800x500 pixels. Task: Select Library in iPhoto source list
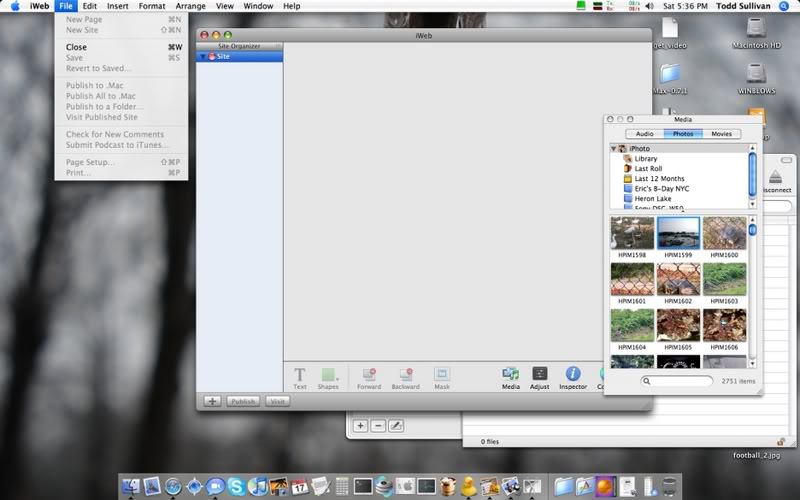pos(645,159)
